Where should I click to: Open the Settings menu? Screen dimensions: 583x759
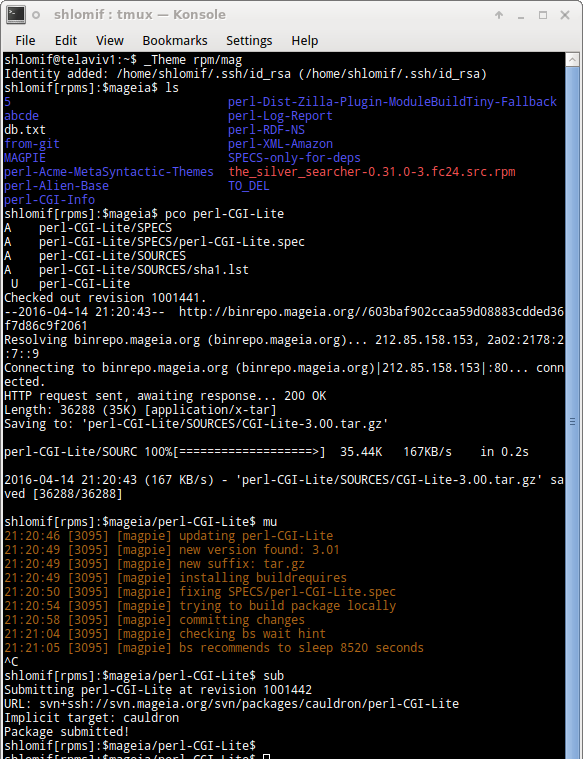point(249,41)
